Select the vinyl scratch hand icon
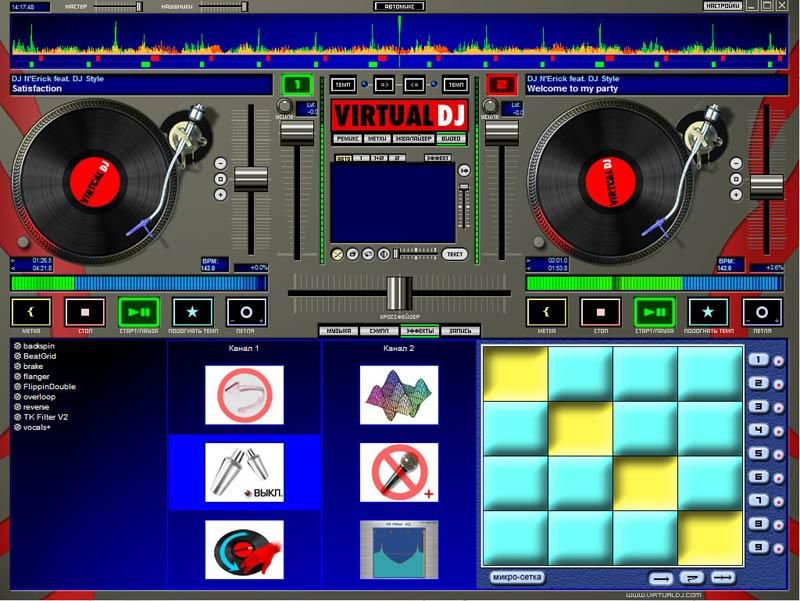 244,550
